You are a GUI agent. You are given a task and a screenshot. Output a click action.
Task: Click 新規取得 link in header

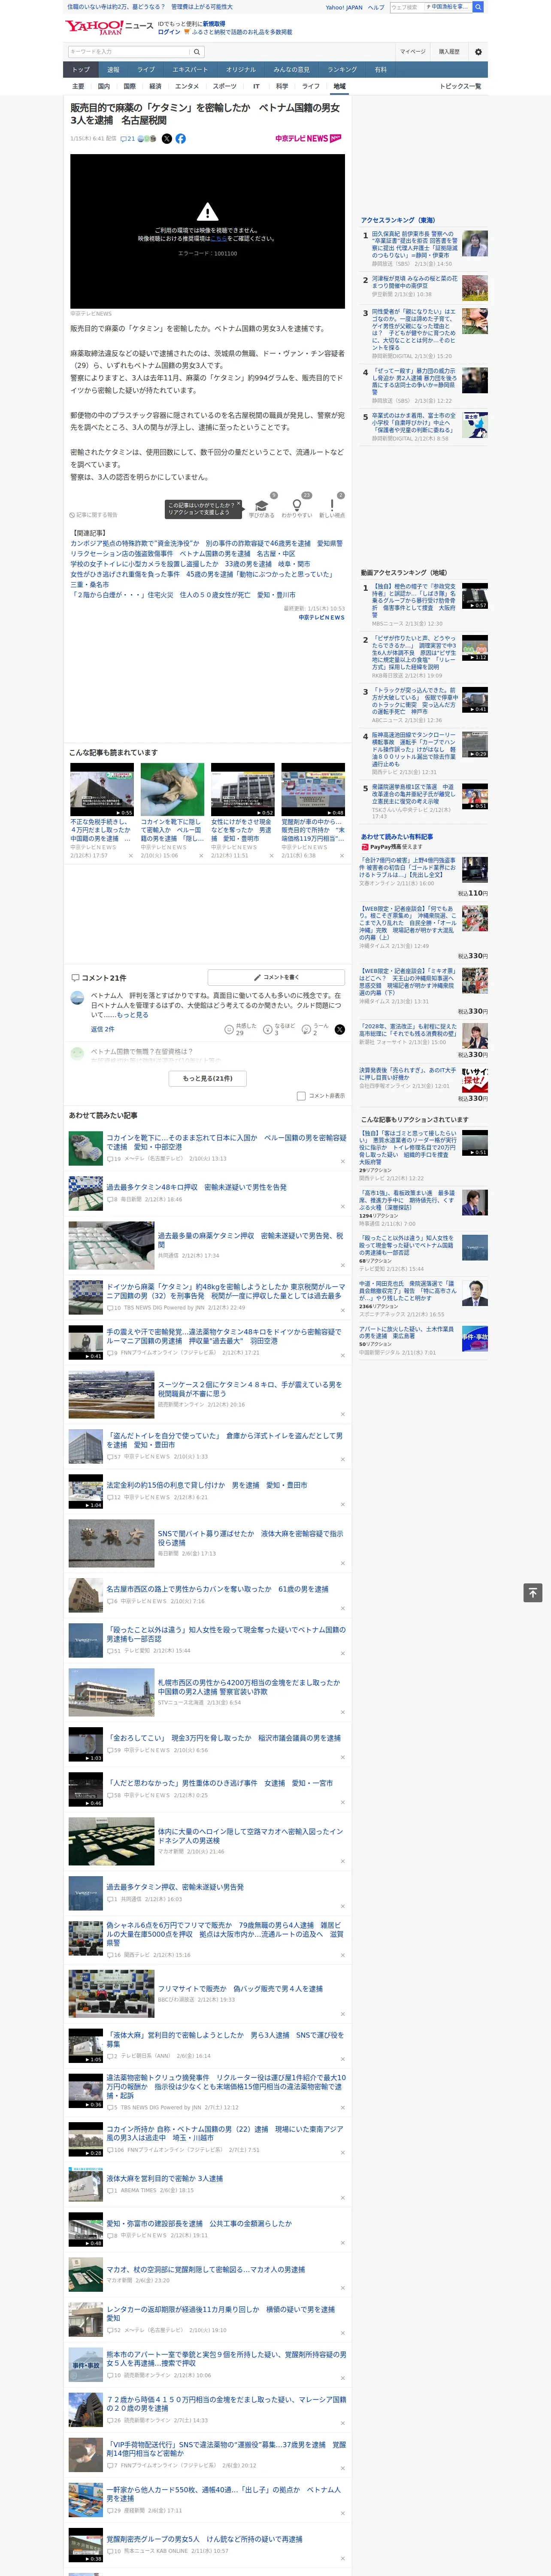coord(214,23)
